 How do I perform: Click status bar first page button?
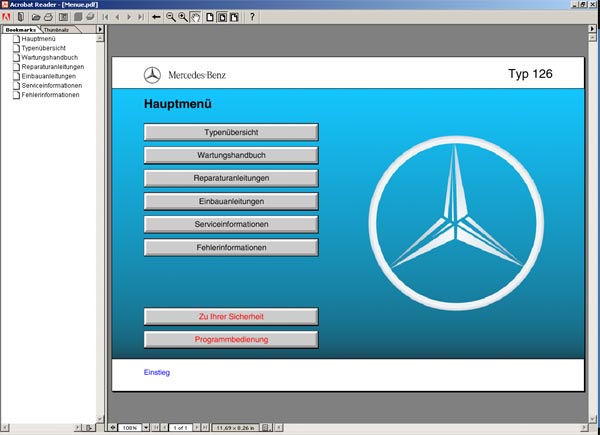tap(156, 427)
